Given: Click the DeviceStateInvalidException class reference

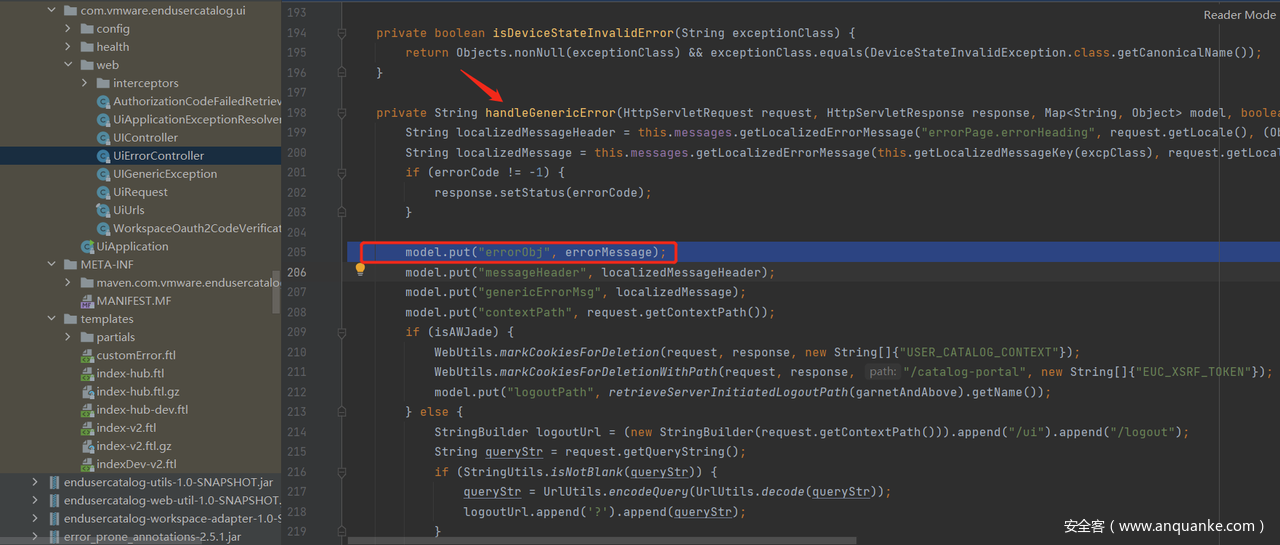Looking at the screenshot, I should pos(968,53).
